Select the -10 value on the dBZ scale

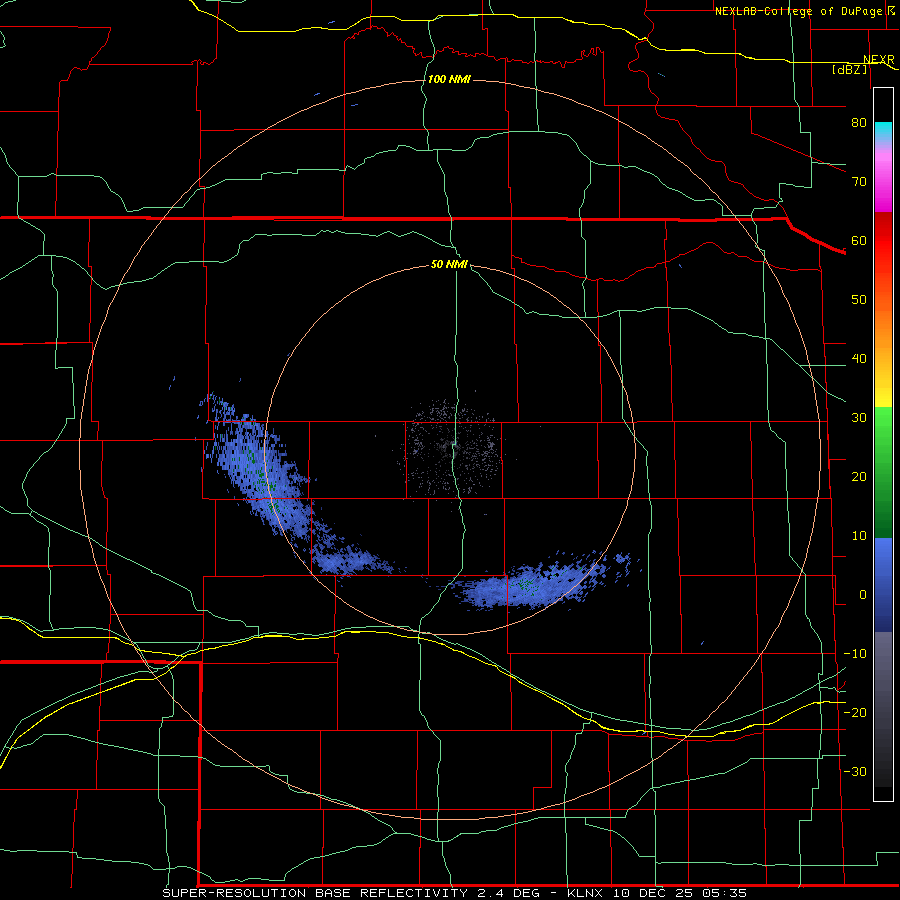pos(855,654)
